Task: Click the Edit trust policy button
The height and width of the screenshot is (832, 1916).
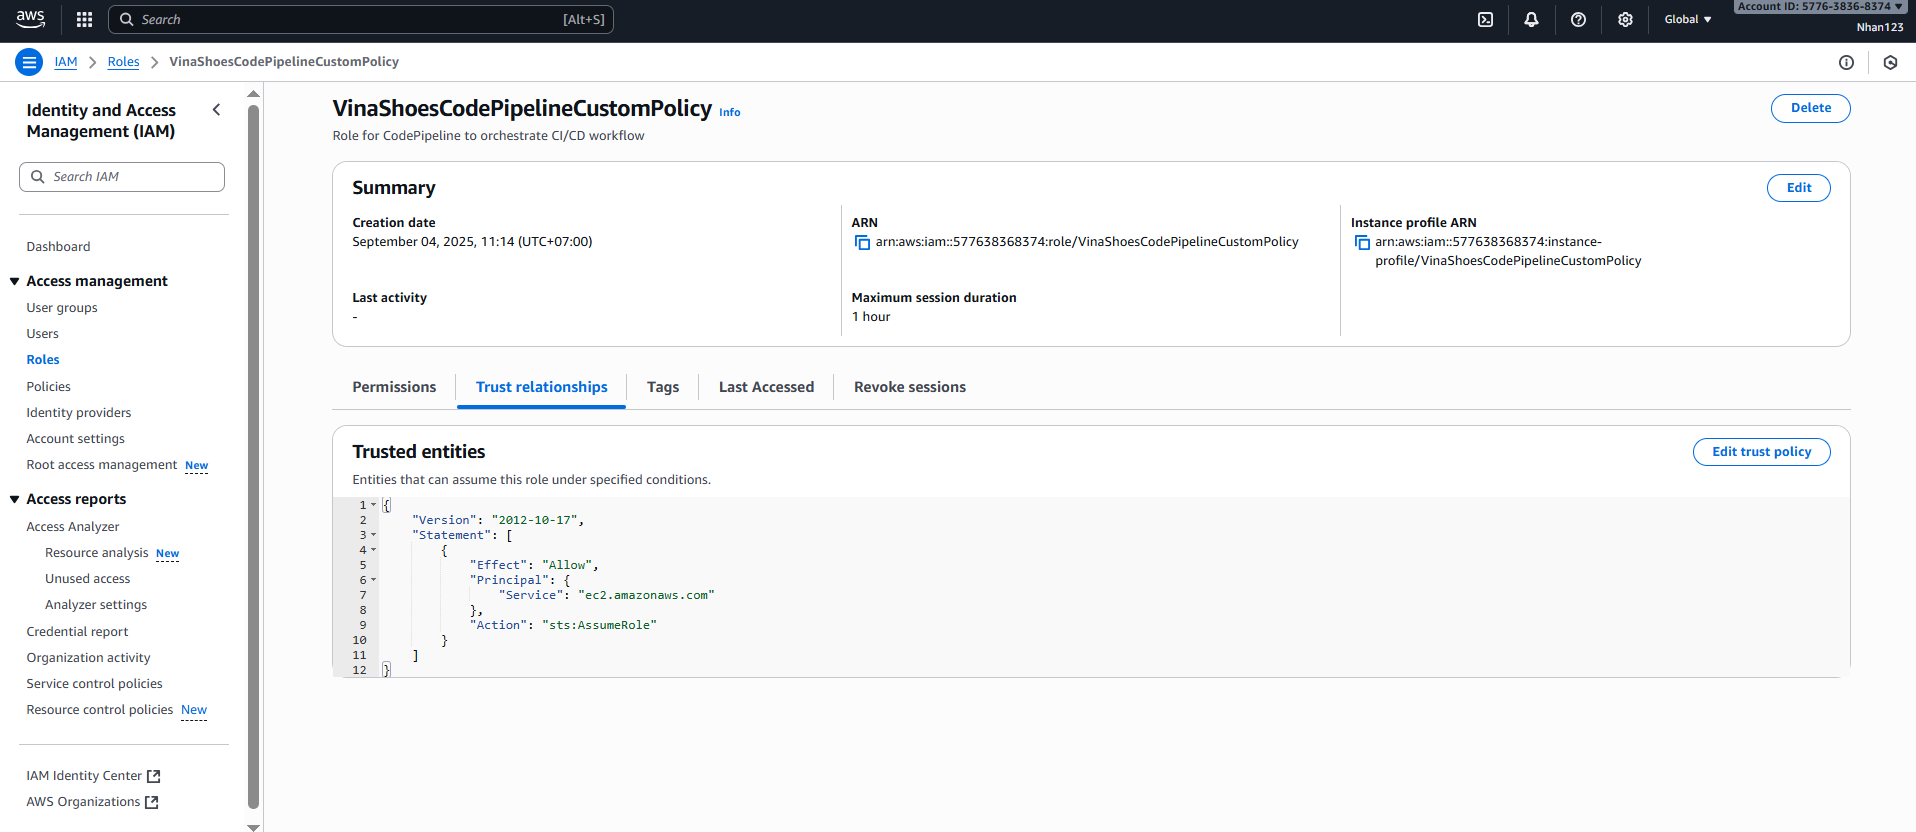Action: (1761, 452)
